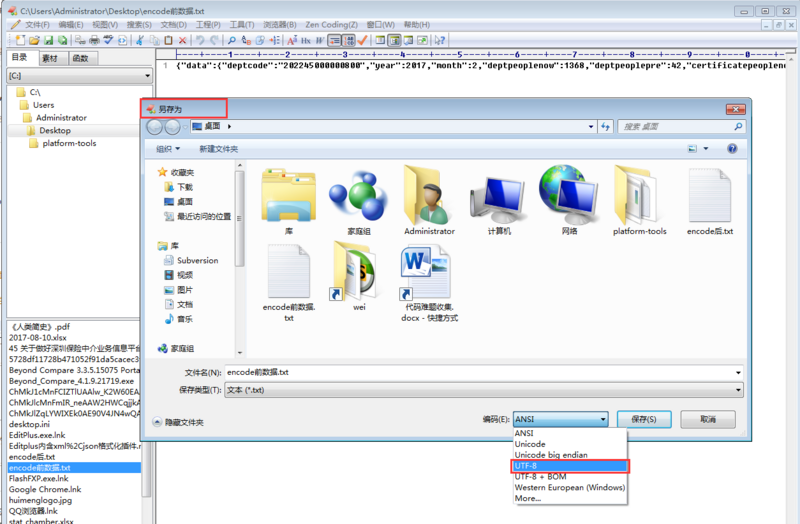Open the 保存类型 file type dropdown
The width and height of the screenshot is (800, 524).
point(484,390)
